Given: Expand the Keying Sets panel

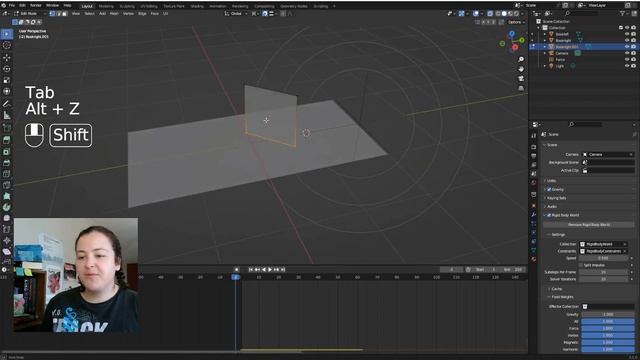Looking at the screenshot, I should pos(556,198).
